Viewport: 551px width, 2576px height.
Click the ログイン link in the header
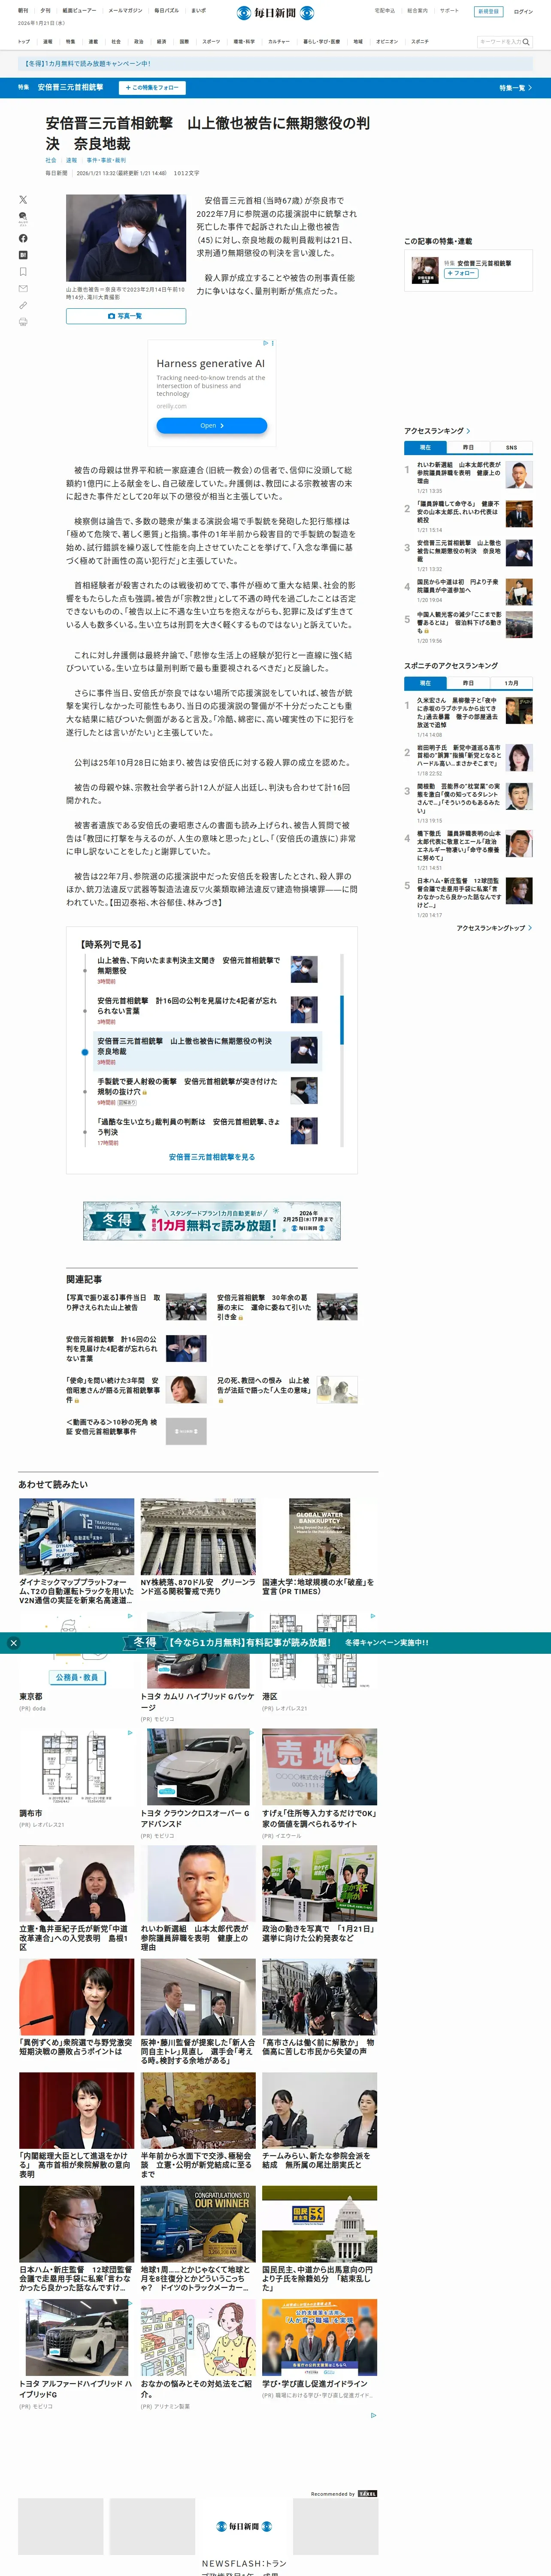(x=523, y=11)
